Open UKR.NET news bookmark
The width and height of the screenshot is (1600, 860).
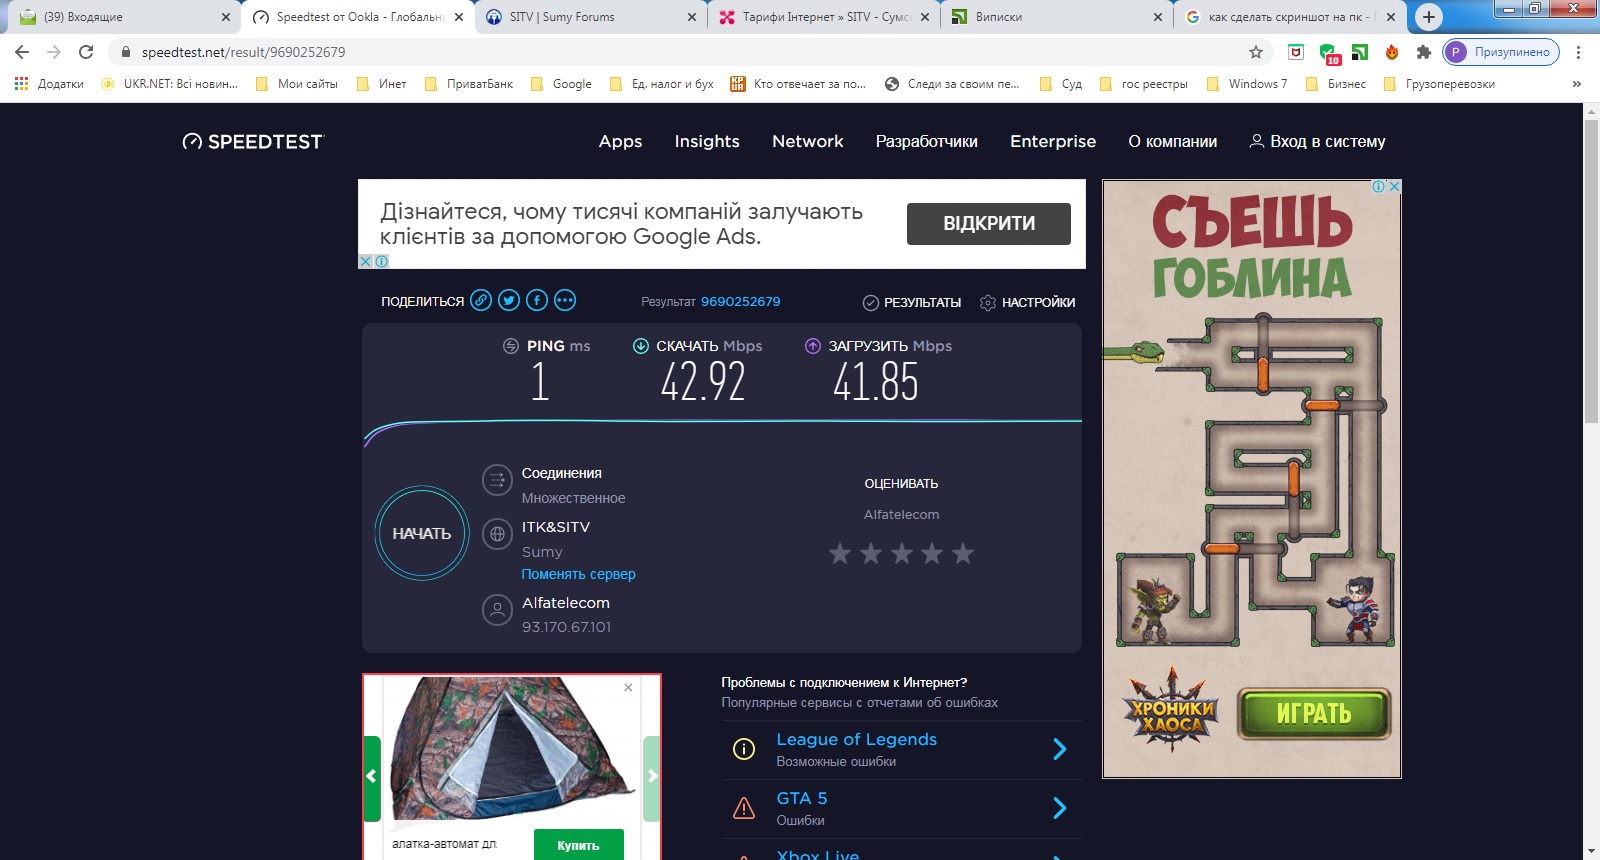(x=170, y=84)
